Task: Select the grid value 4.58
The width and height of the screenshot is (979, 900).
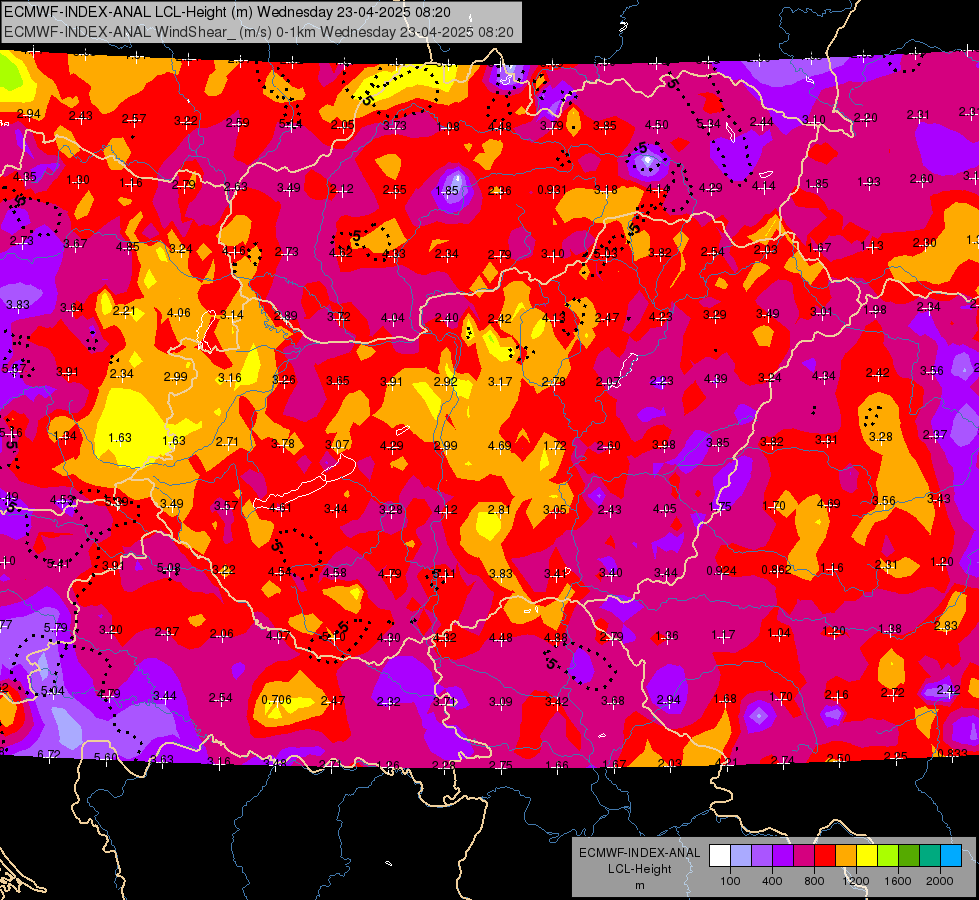Action: tap(335, 573)
